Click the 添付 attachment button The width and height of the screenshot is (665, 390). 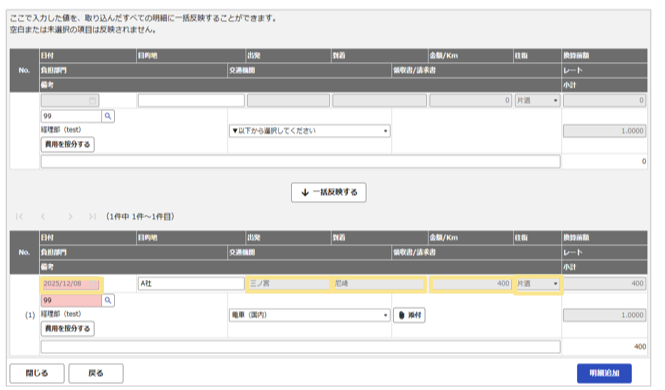point(409,315)
